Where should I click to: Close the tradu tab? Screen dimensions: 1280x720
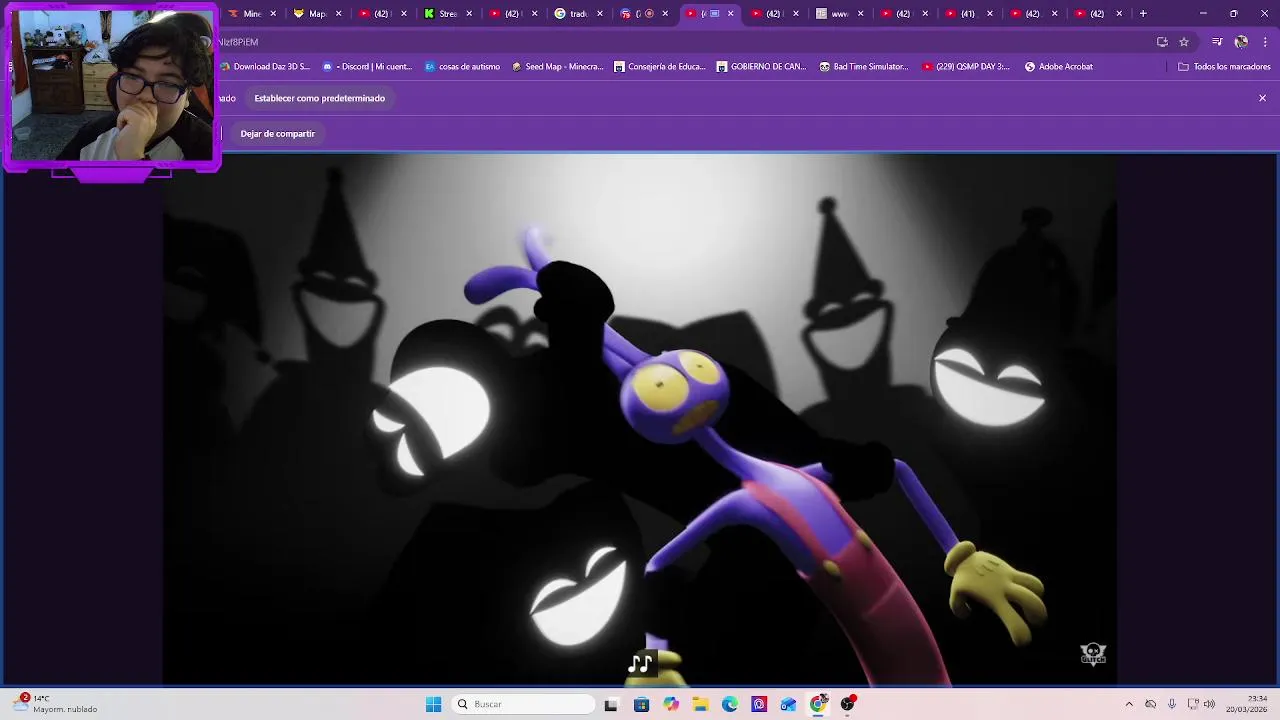(599, 14)
